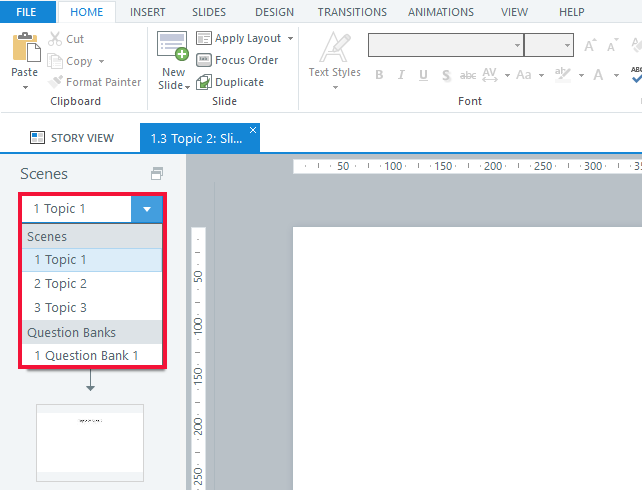The width and height of the screenshot is (642, 490).
Task: Click the Cut button label
Action: pyautogui.click(x=75, y=39)
